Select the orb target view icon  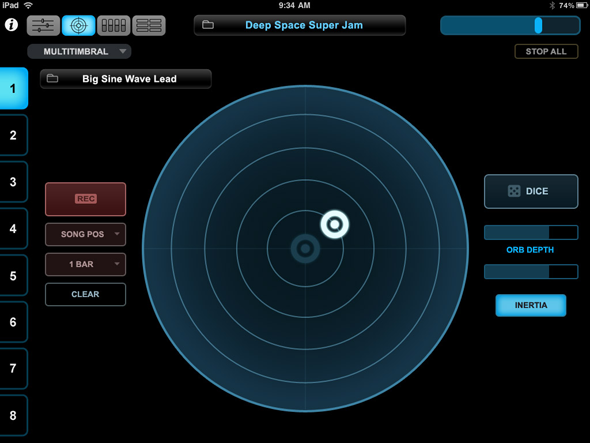pos(78,26)
